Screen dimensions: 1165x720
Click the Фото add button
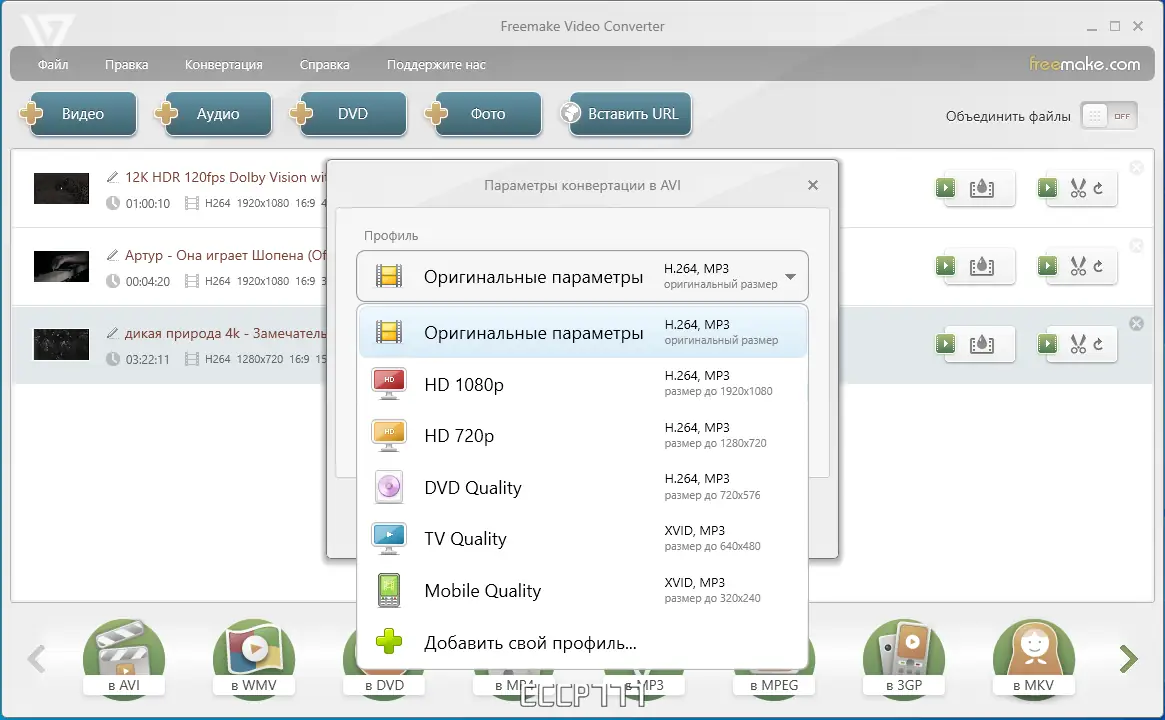pos(483,114)
